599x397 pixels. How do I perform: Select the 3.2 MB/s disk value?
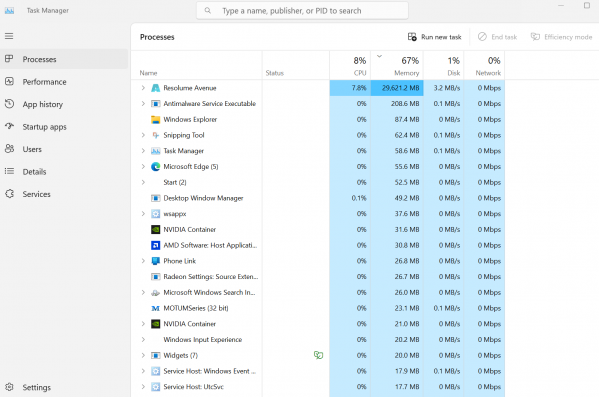pos(444,88)
